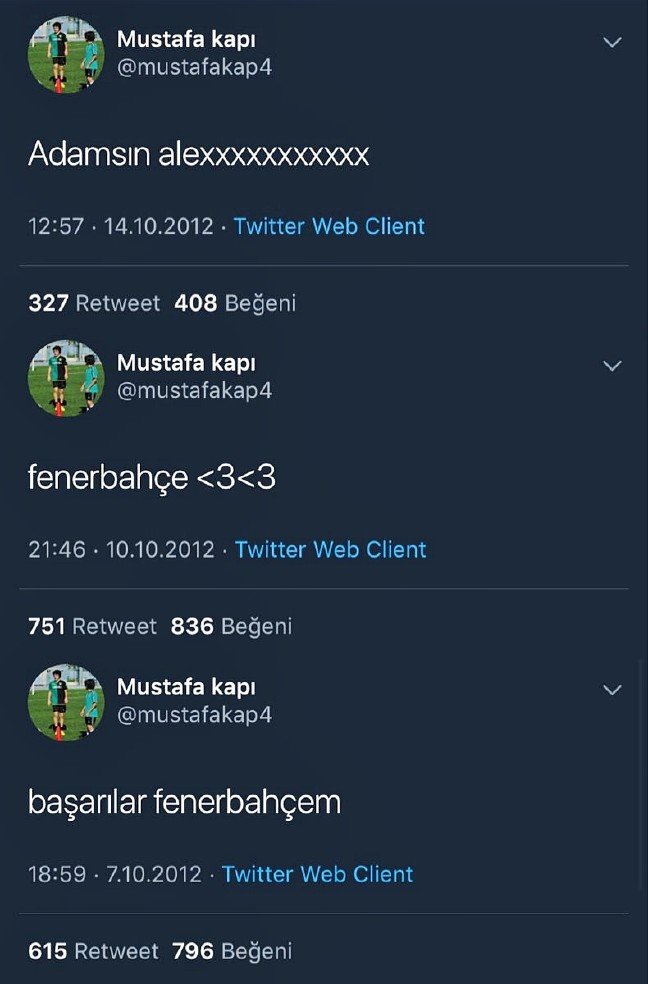Click the Twitter Web Client link dated 14.10.2012
Viewport: 648px width, 984px height.
(x=329, y=226)
